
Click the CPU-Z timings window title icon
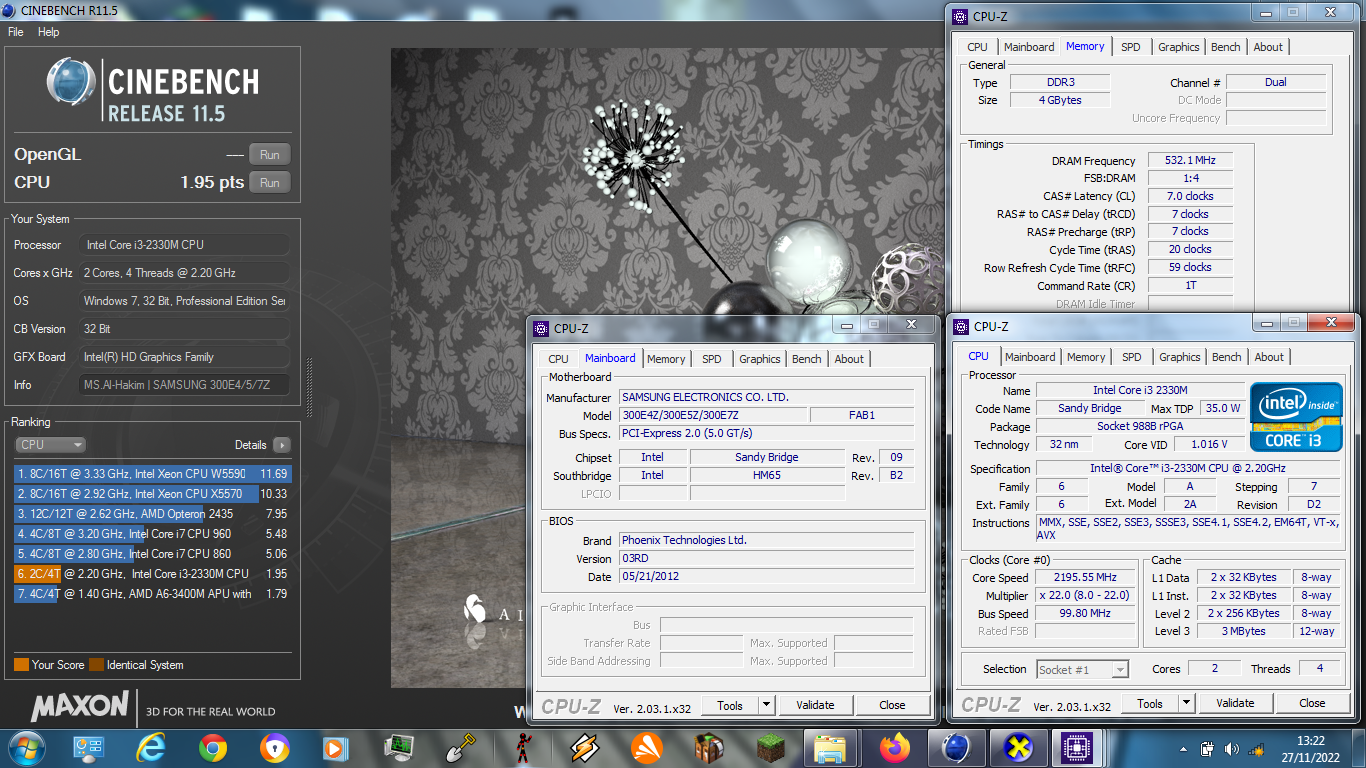coord(960,15)
